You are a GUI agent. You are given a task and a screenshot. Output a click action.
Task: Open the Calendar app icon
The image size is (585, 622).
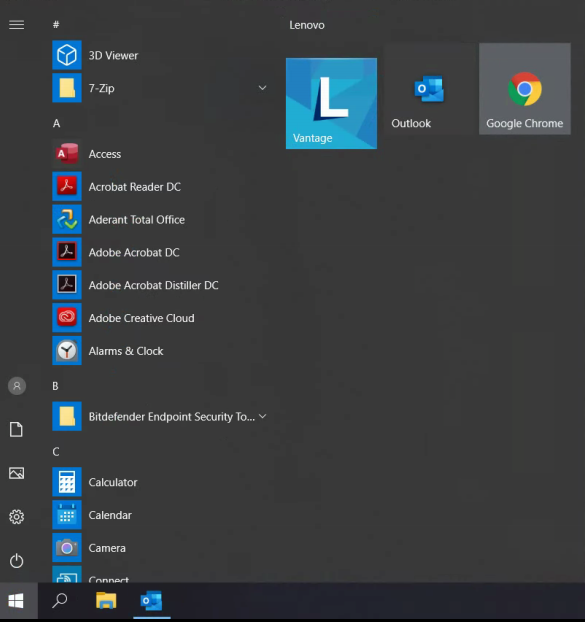click(x=67, y=515)
